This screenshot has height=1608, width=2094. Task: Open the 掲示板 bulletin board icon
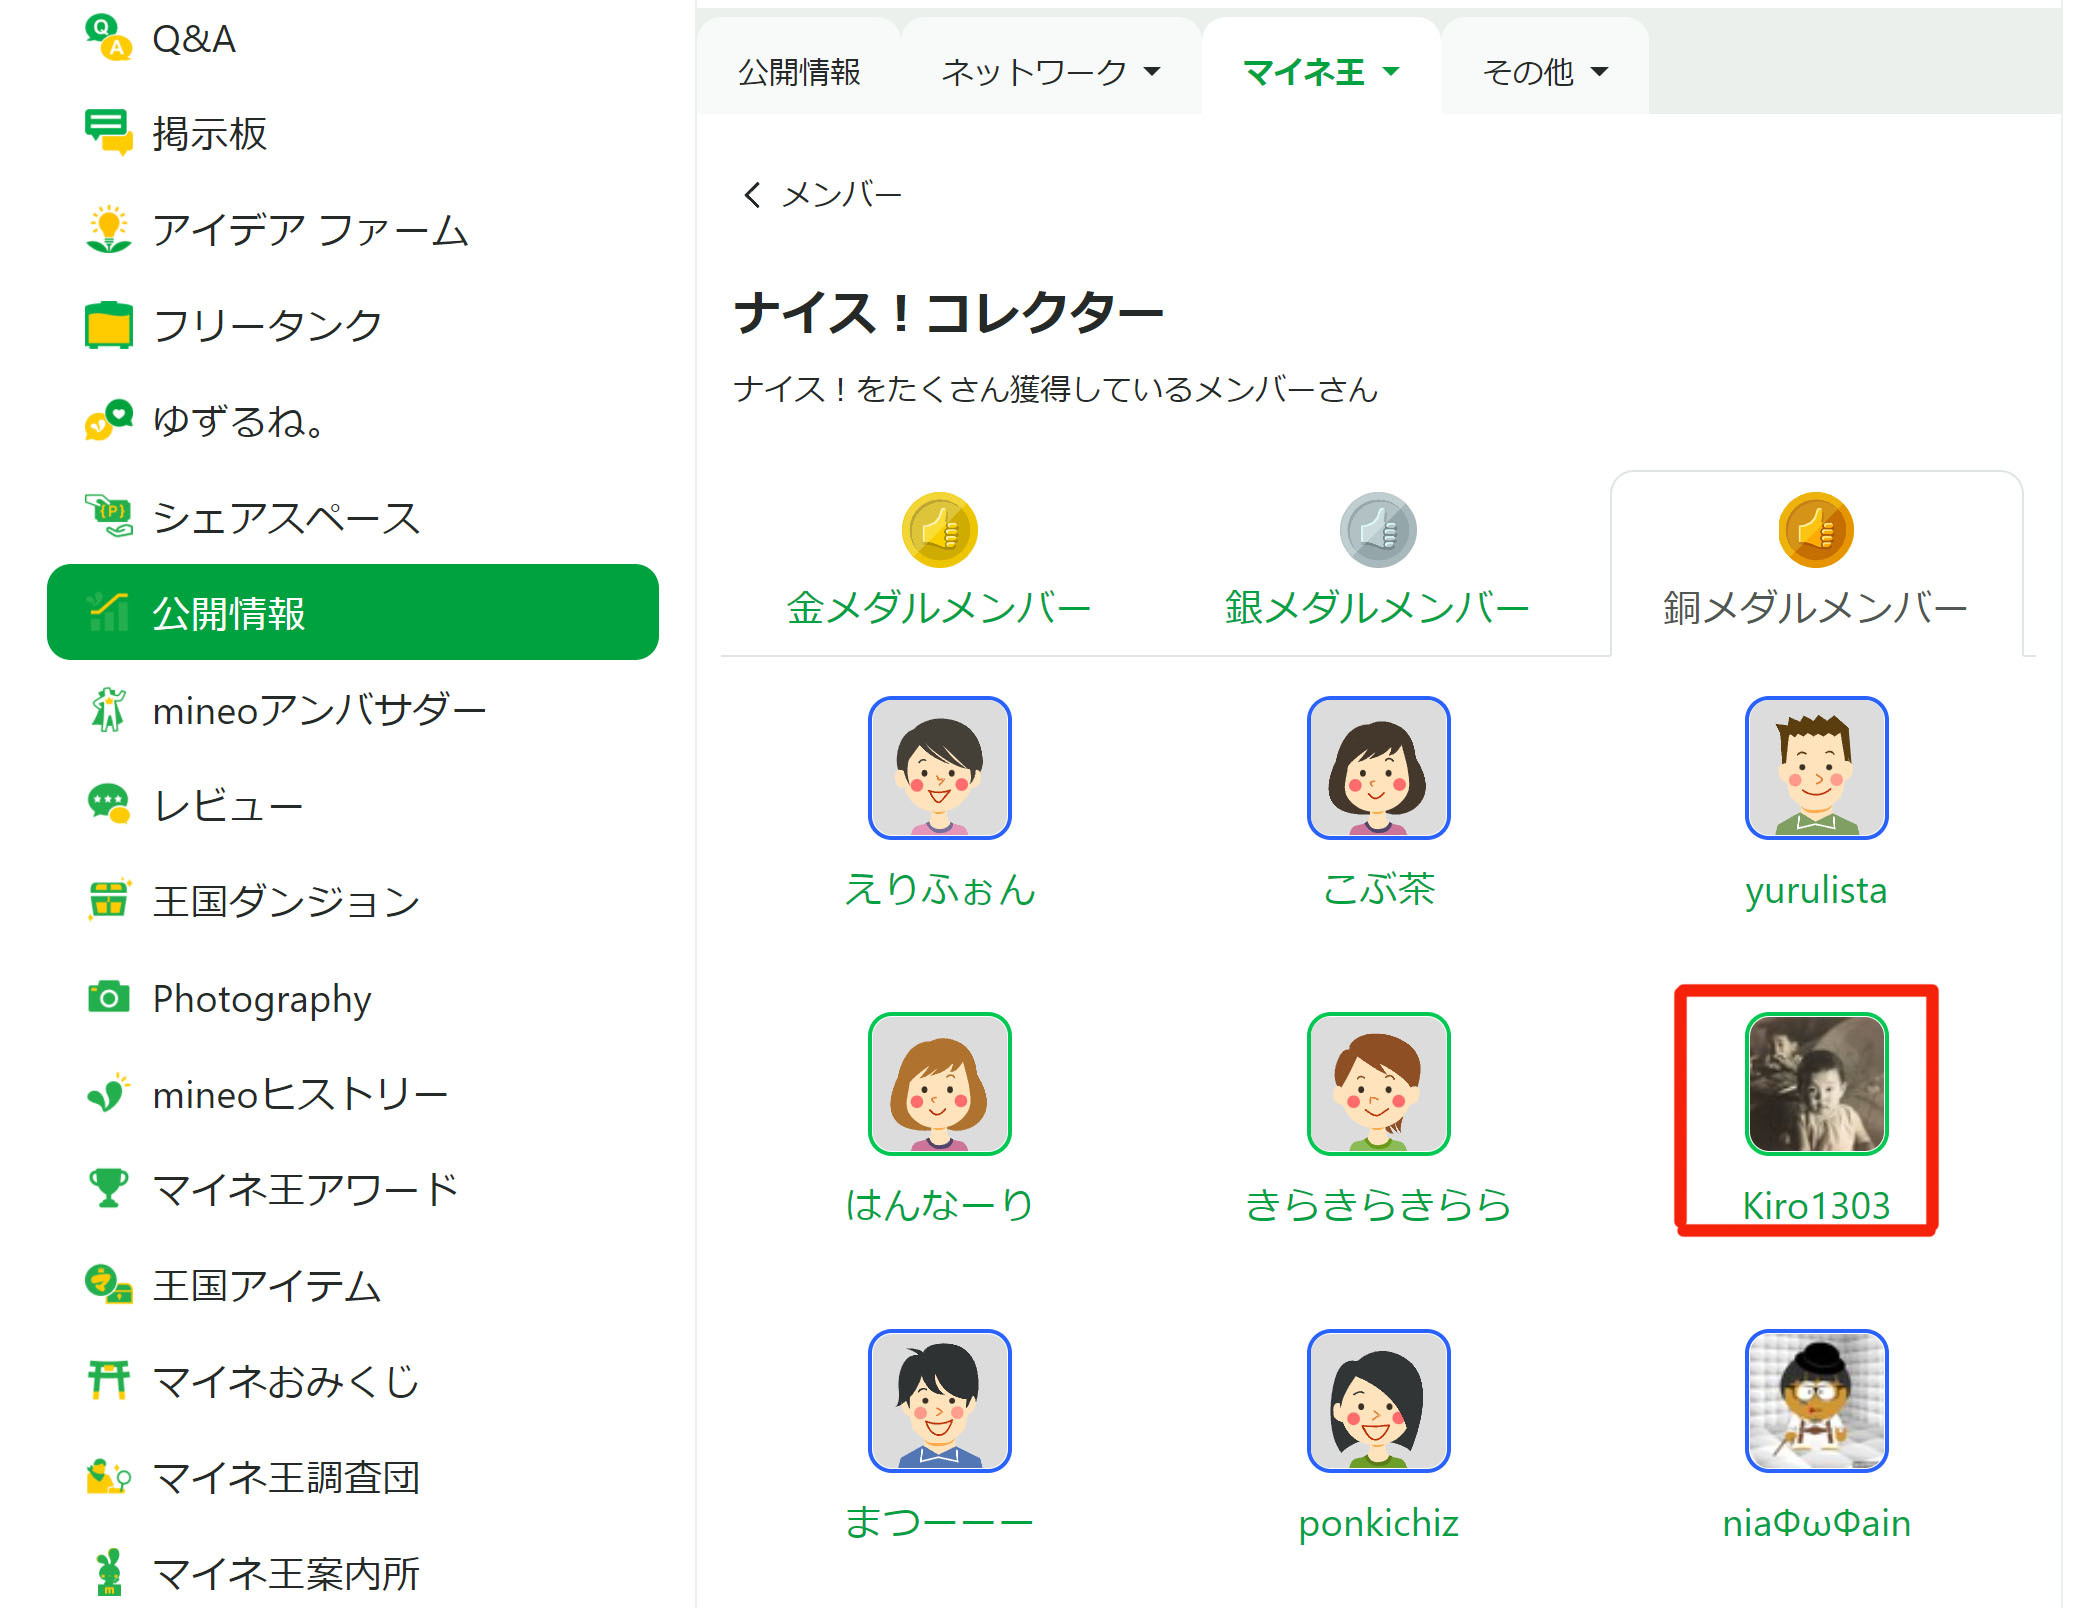[108, 132]
